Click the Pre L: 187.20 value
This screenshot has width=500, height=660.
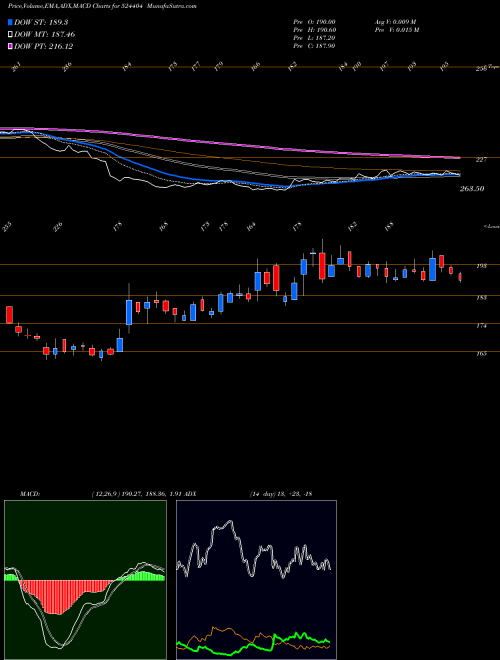(314, 38)
